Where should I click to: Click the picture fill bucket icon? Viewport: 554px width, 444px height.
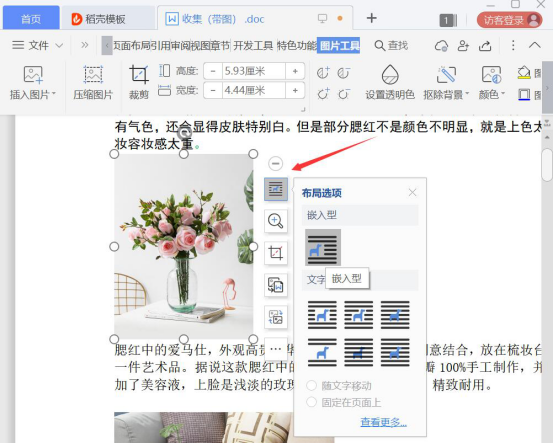(524, 72)
